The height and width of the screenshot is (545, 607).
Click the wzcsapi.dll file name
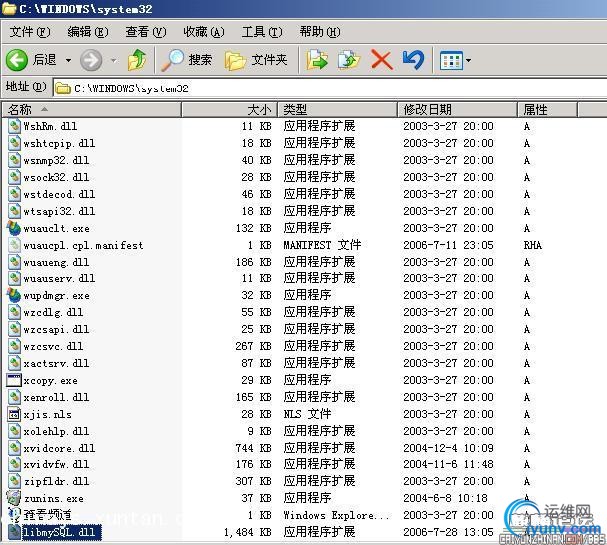click(x=56, y=329)
